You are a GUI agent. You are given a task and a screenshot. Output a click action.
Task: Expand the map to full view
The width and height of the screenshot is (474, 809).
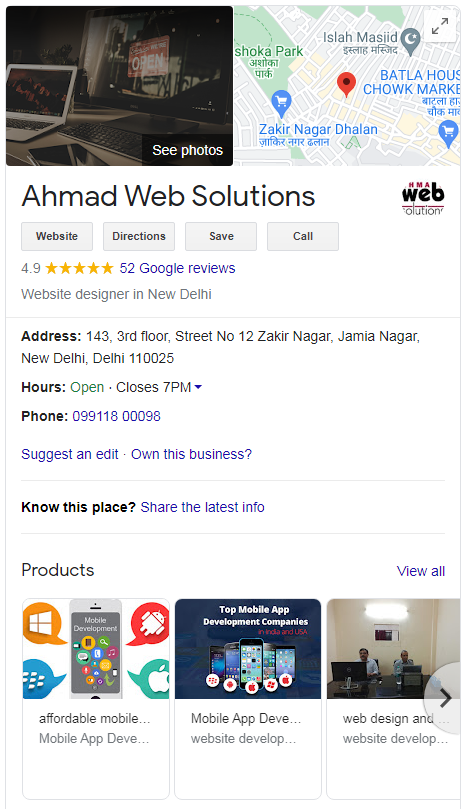440,26
